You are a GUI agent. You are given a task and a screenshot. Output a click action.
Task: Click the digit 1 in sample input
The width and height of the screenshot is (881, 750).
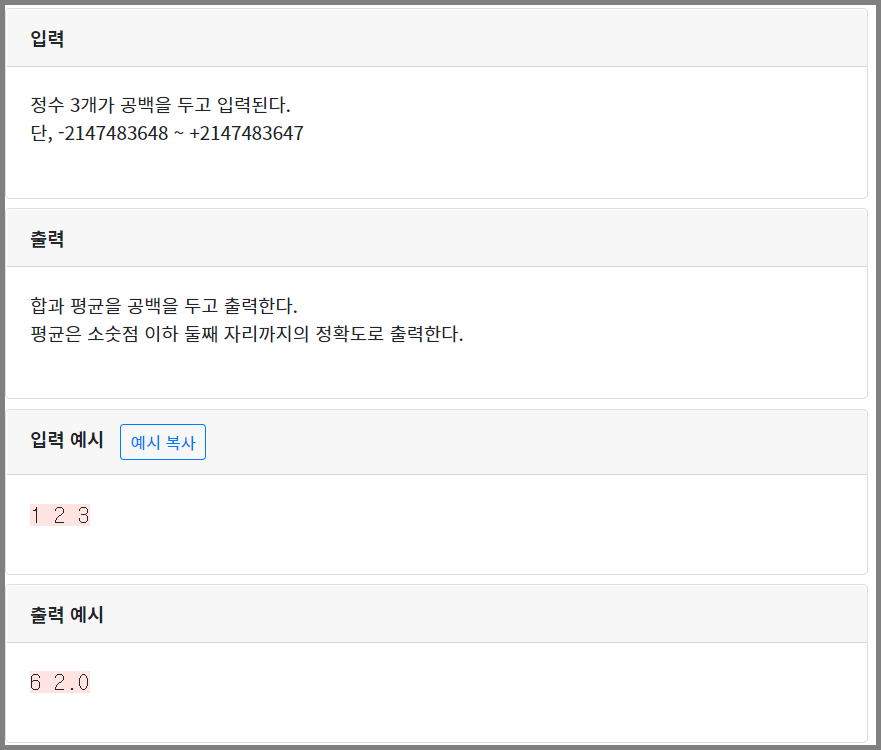pos(36,515)
